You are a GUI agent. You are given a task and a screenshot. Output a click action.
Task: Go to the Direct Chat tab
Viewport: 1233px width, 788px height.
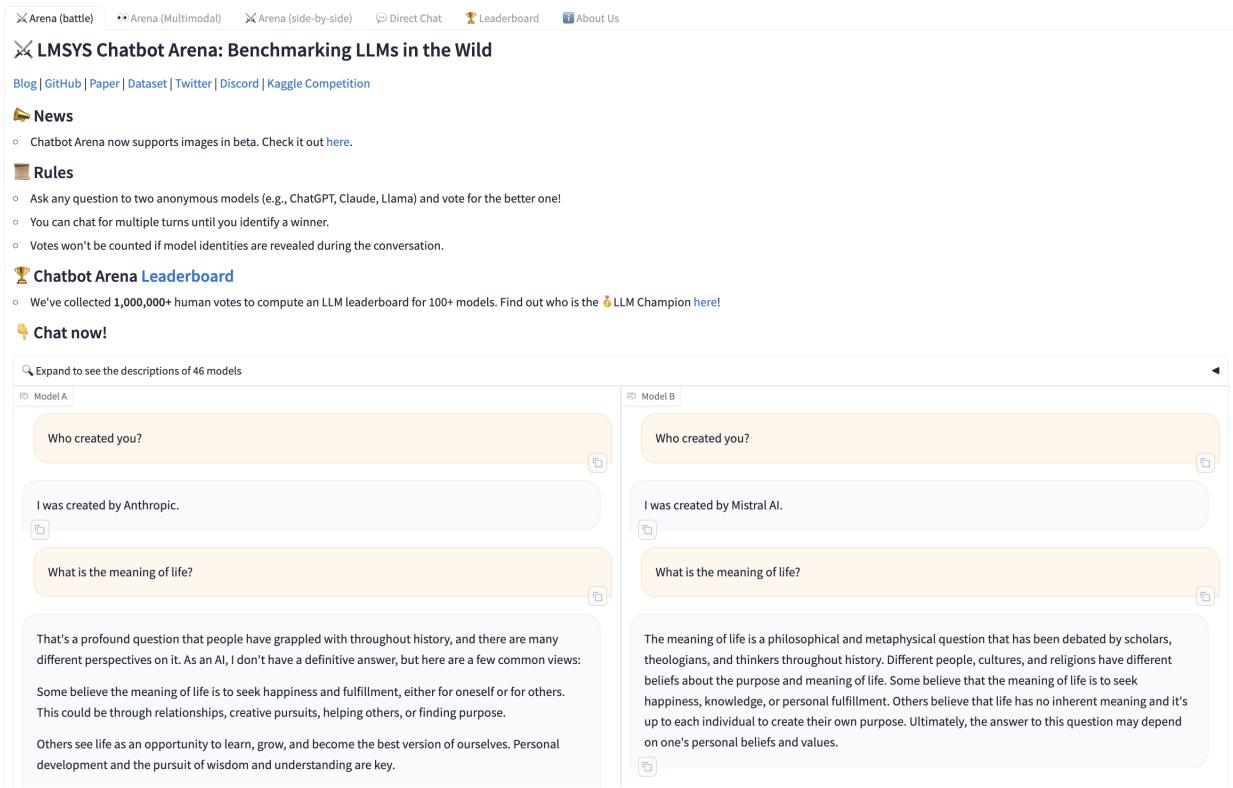pyautogui.click(x=408, y=18)
